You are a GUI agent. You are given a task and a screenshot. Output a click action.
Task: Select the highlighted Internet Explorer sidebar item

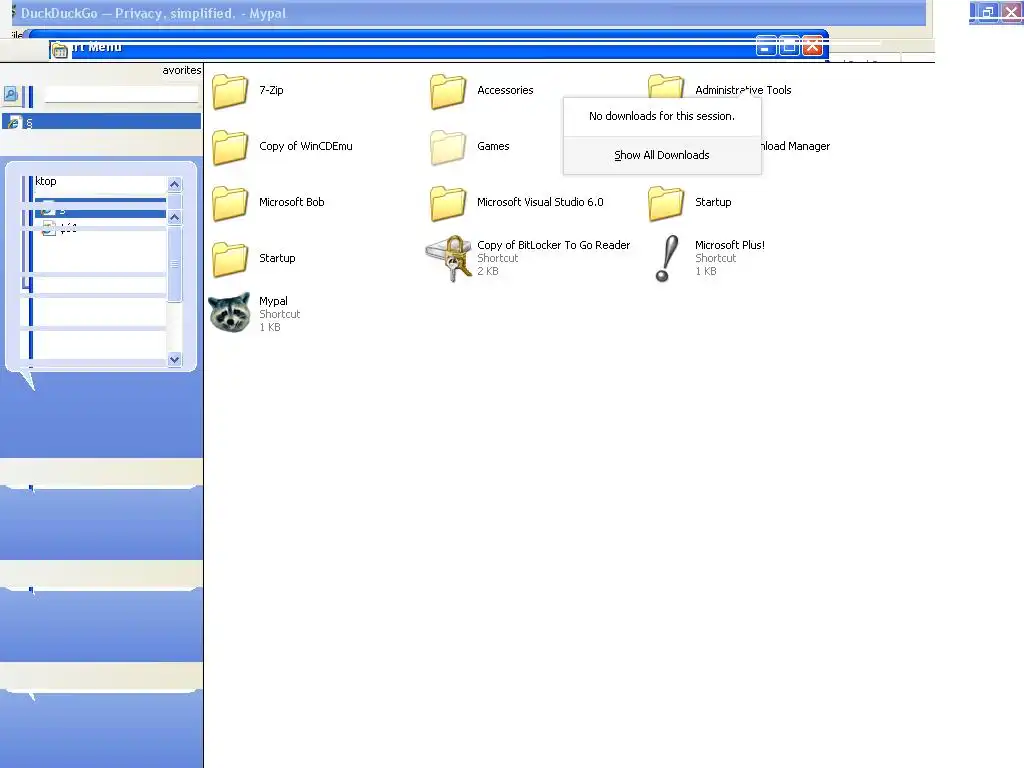pyautogui.click(x=101, y=121)
